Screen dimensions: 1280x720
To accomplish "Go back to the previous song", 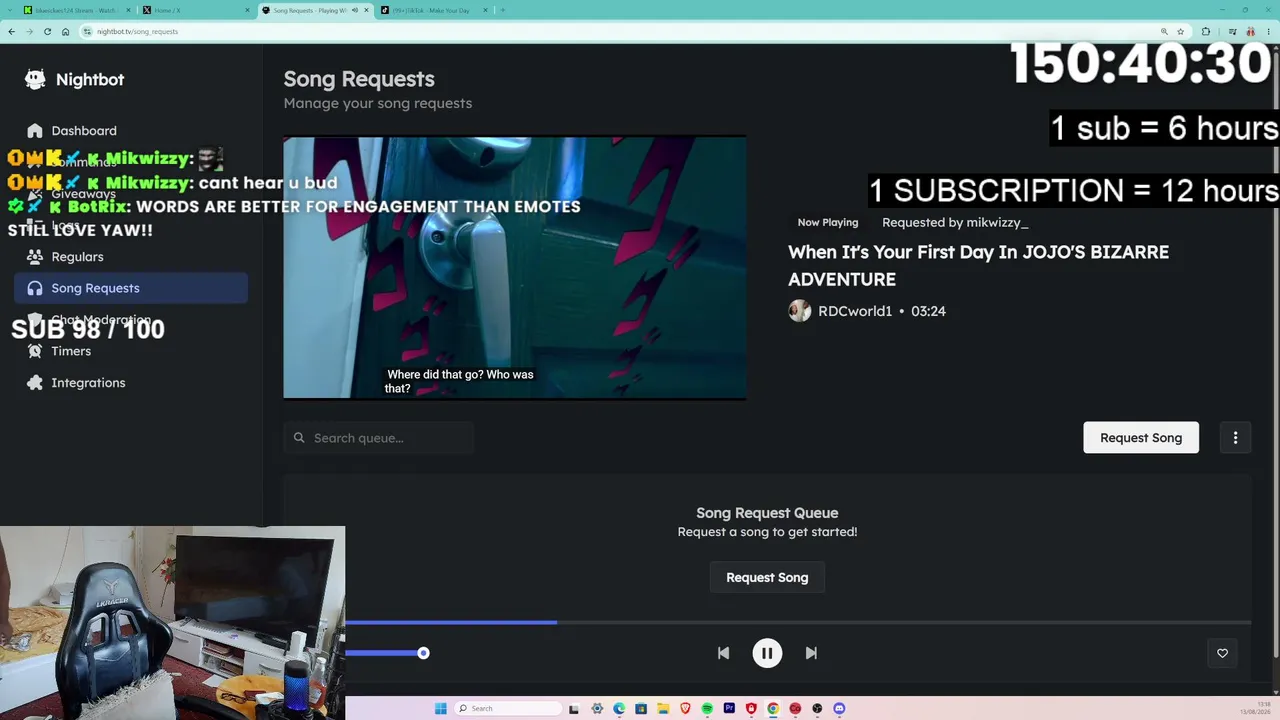I will 723,653.
